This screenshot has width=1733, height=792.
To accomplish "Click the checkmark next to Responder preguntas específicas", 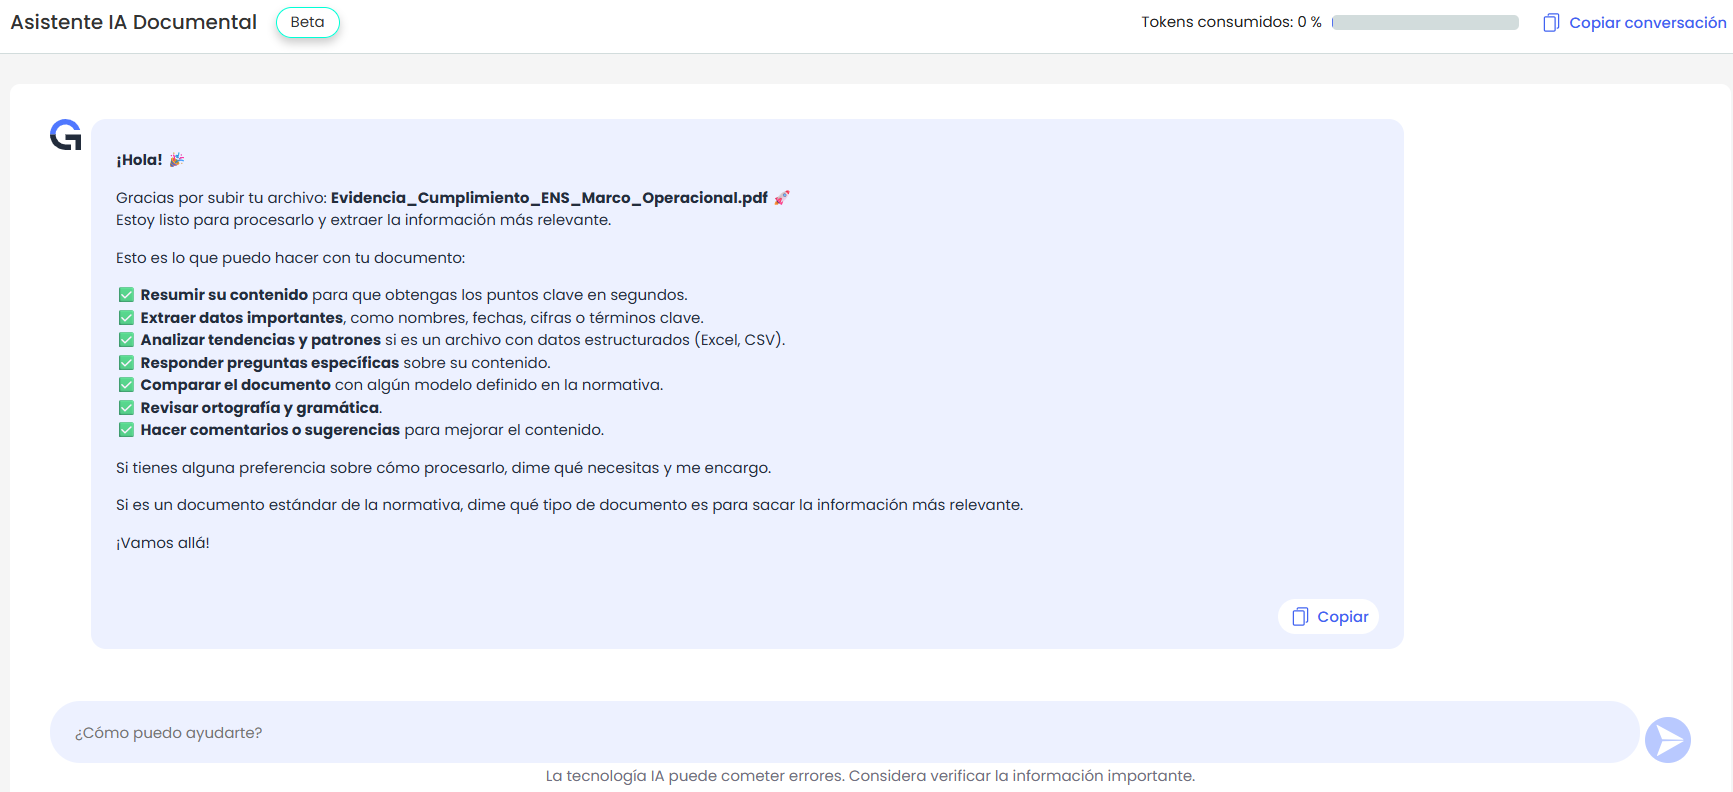I will click(x=126, y=363).
